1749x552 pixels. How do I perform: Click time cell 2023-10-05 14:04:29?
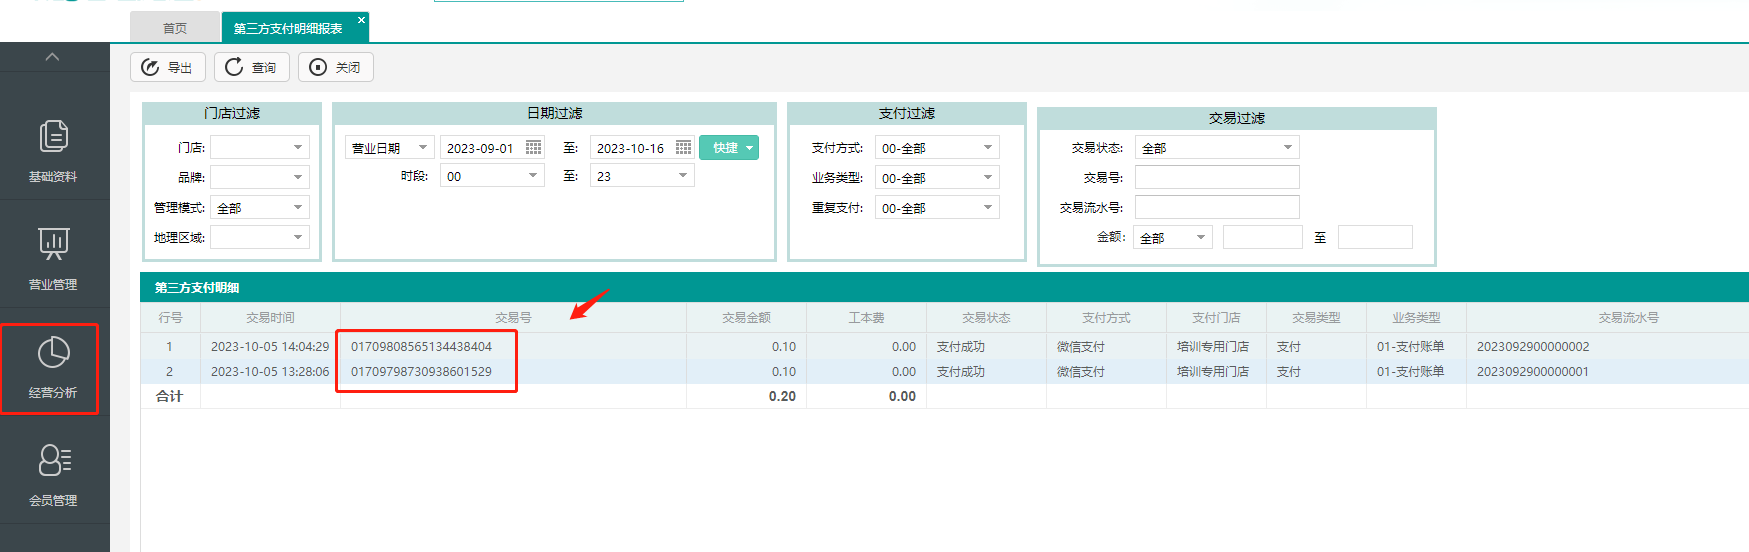(270, 346)
